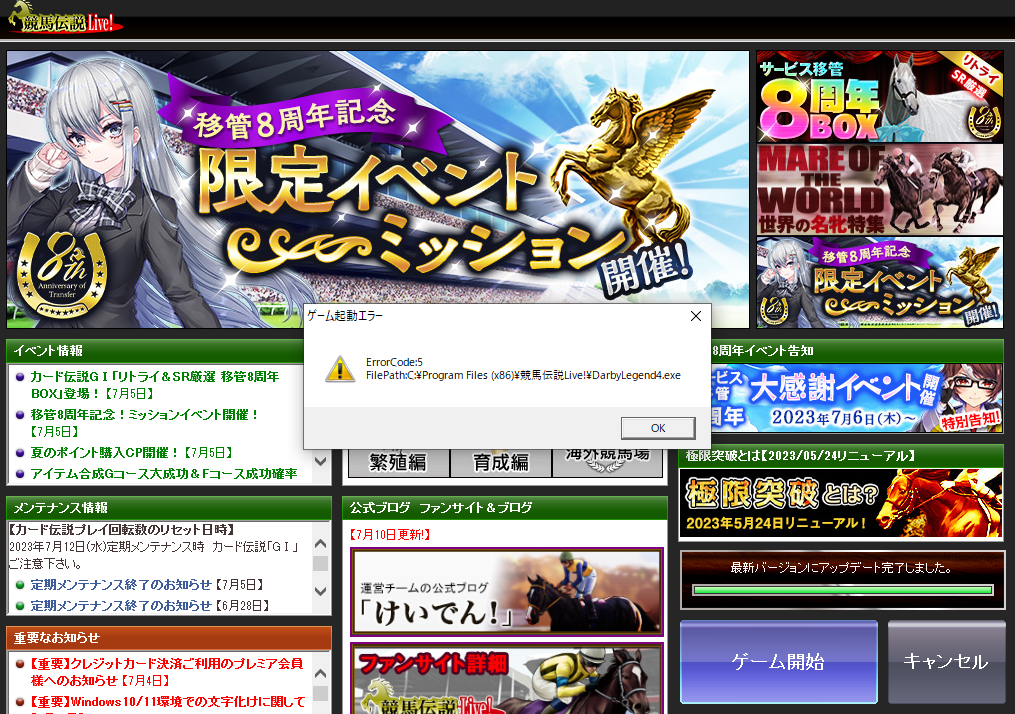
Task: Click the green update progress bar
Action: 842,590
